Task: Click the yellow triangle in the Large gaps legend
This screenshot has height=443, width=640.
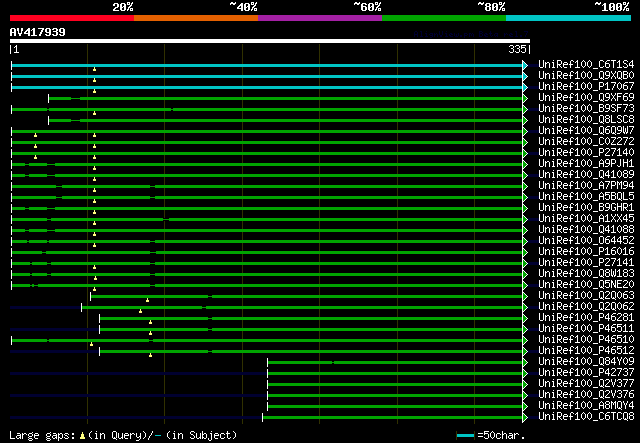Action: point(82,435)
